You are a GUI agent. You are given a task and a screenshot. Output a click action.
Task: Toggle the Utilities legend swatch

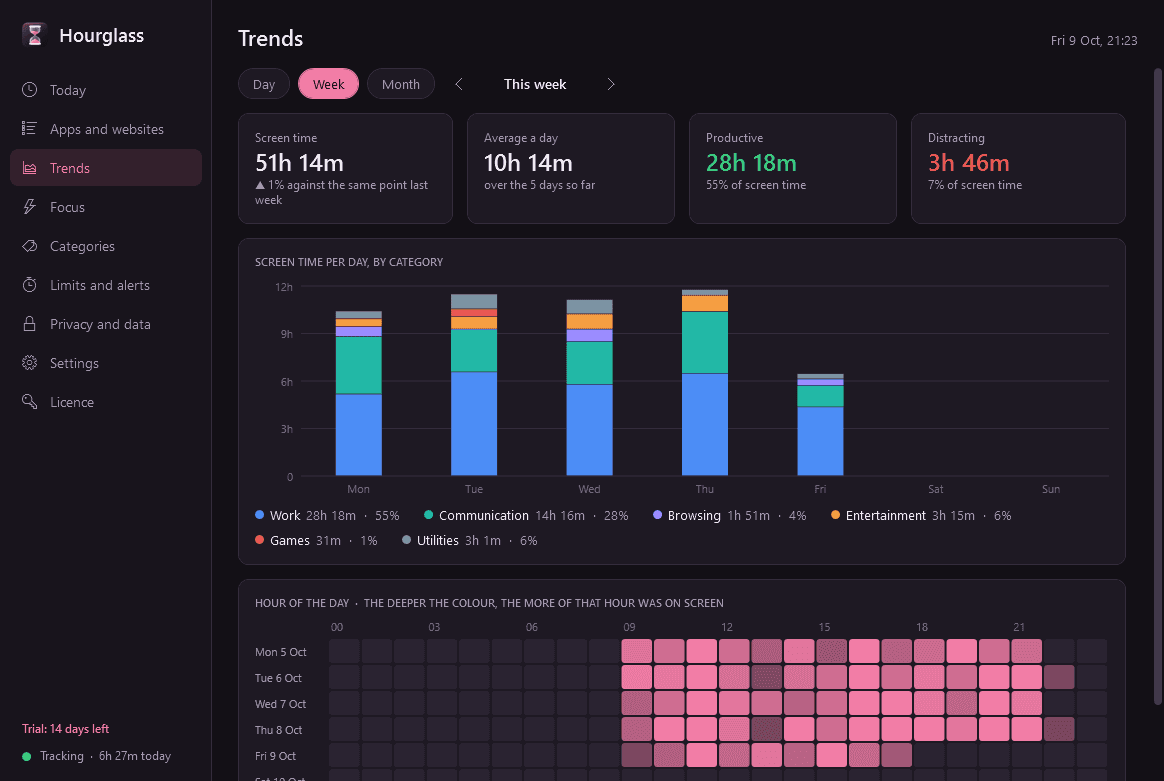click(x=406, y=540)
